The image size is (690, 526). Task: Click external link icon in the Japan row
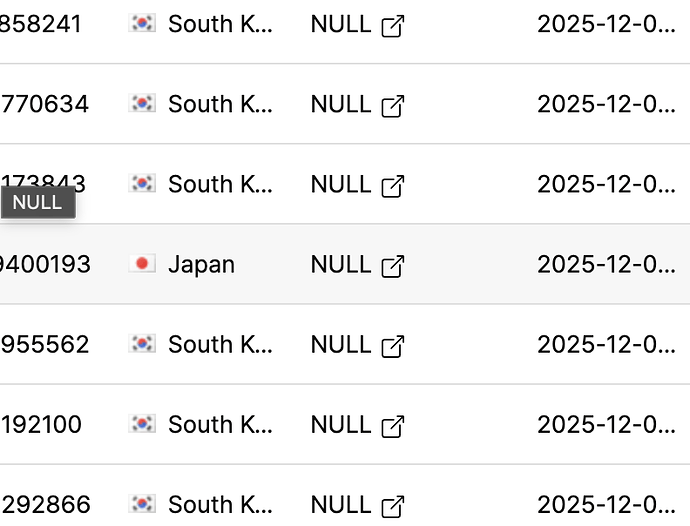(394, 266)
